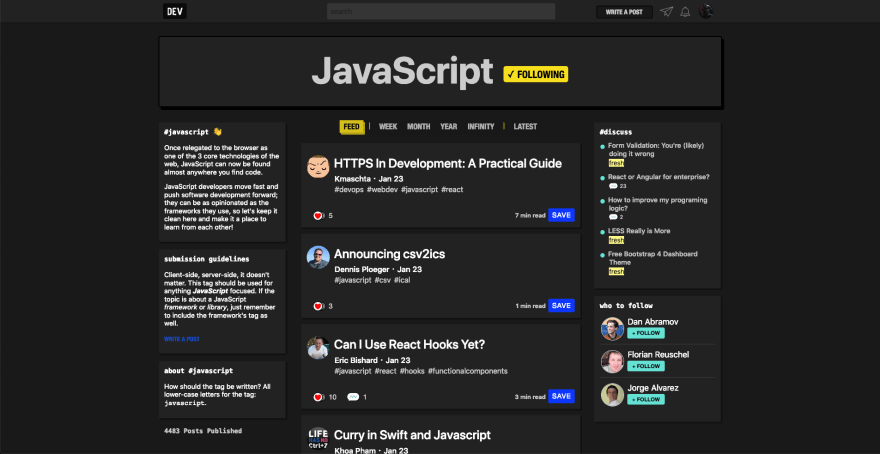This screenshot has width=880, height=454.
Task: Switch to the Latest tab
Action: (525, 127)
